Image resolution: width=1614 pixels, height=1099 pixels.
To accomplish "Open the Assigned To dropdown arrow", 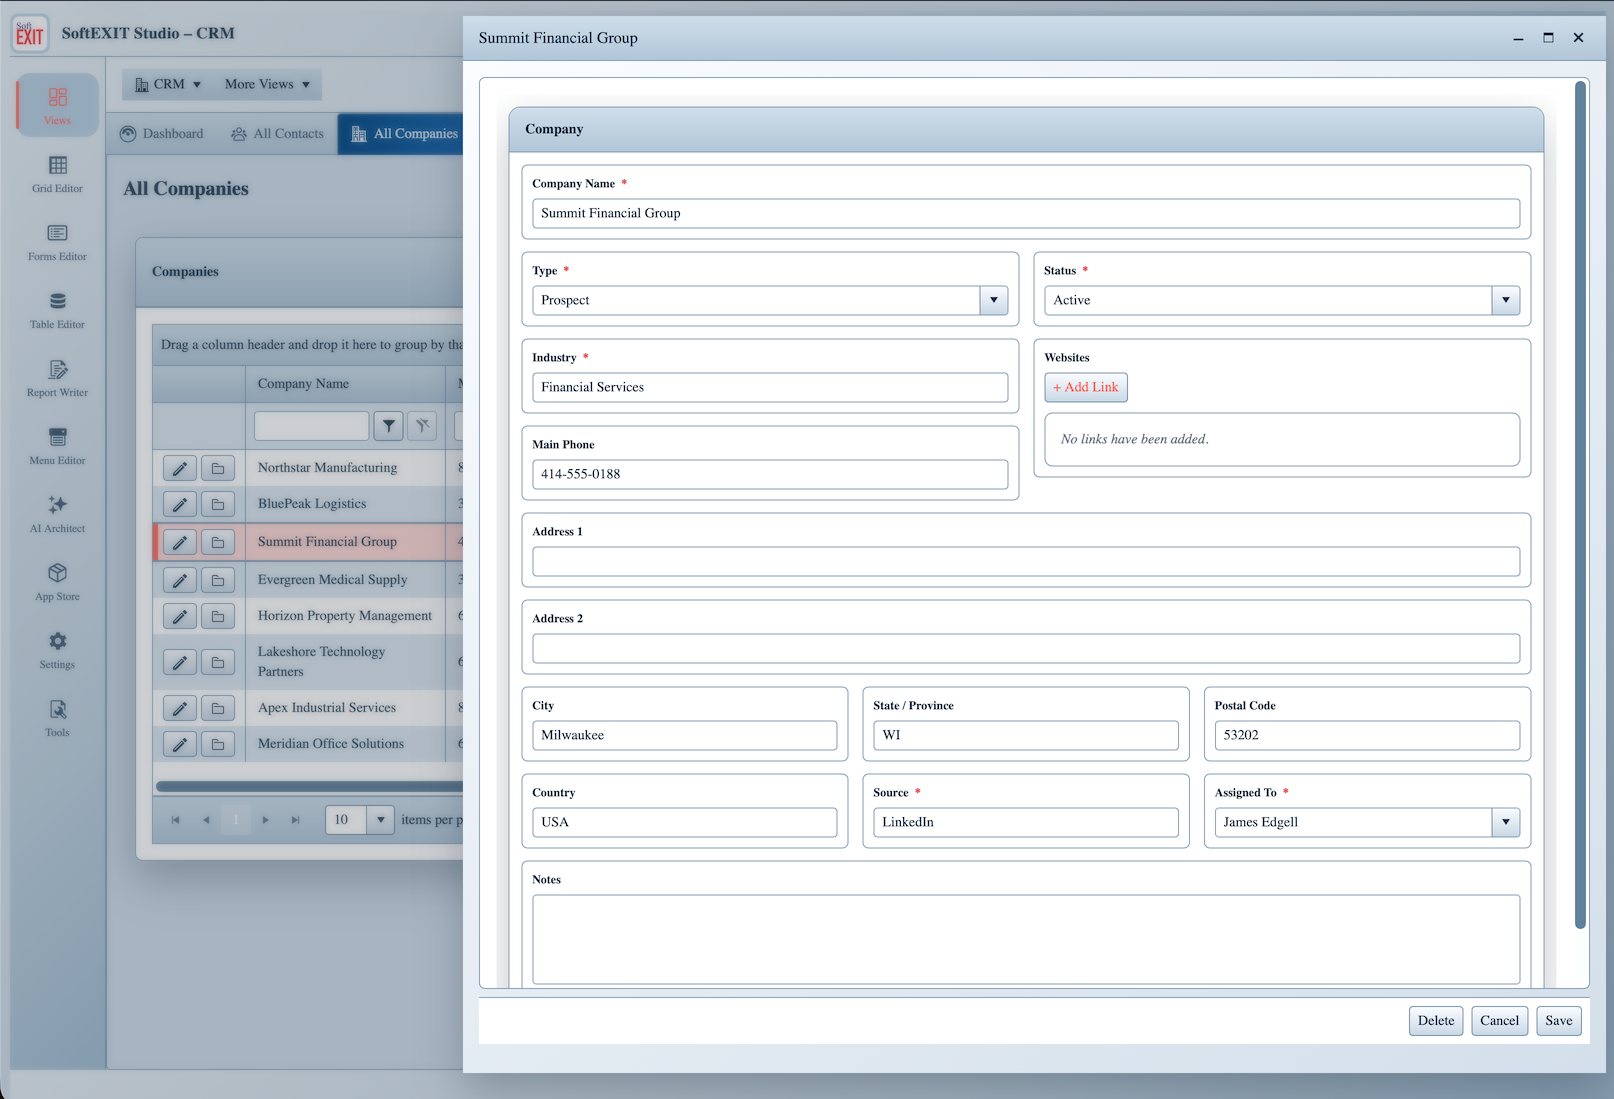I will point(1506,822).
